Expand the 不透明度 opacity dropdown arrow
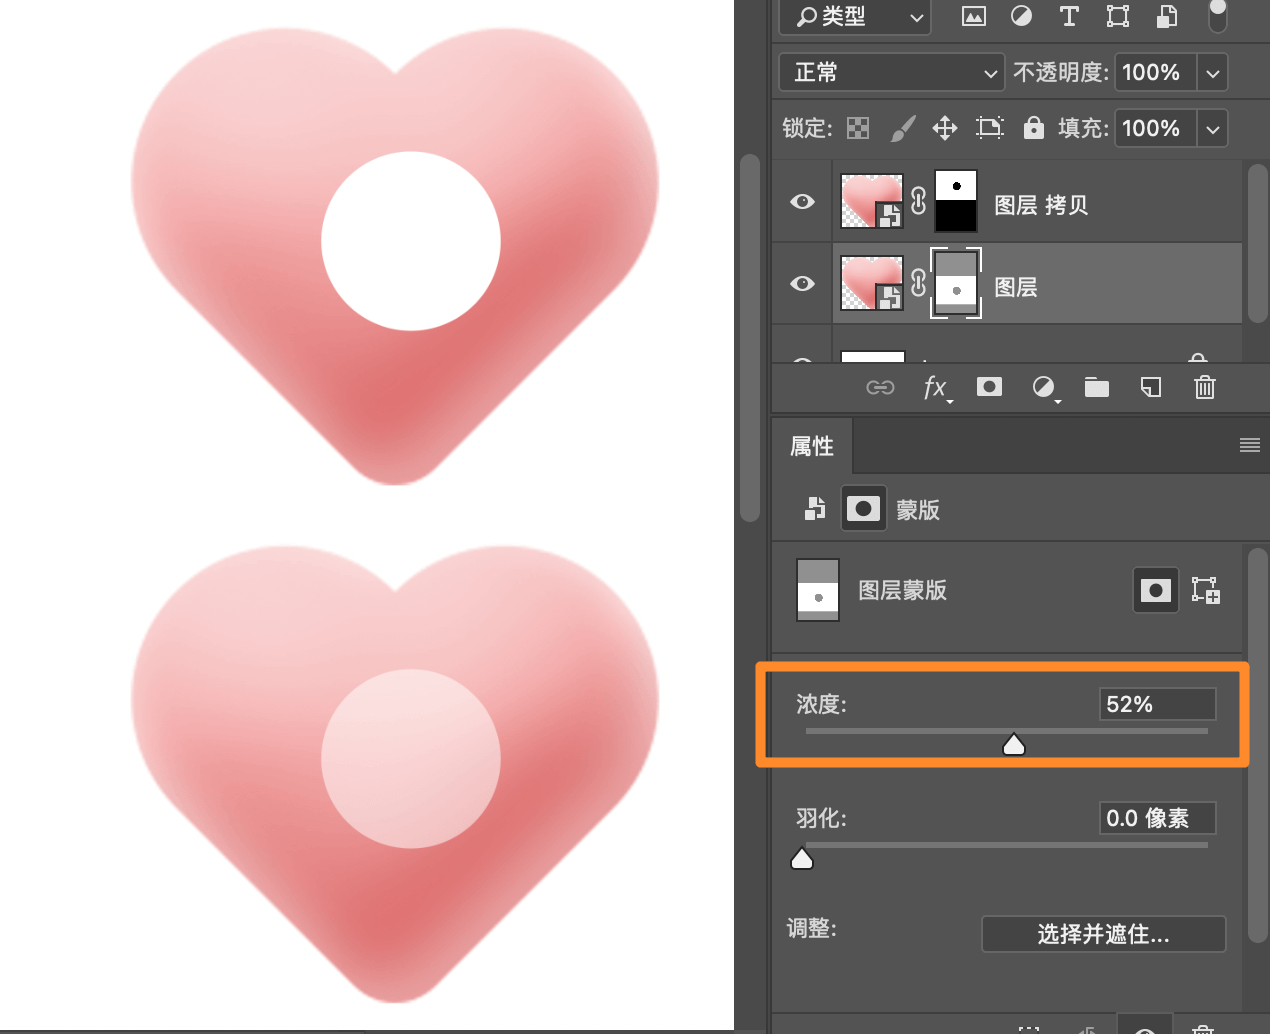Viewport: 1270px width, 1034px height. click(1212, 73)
